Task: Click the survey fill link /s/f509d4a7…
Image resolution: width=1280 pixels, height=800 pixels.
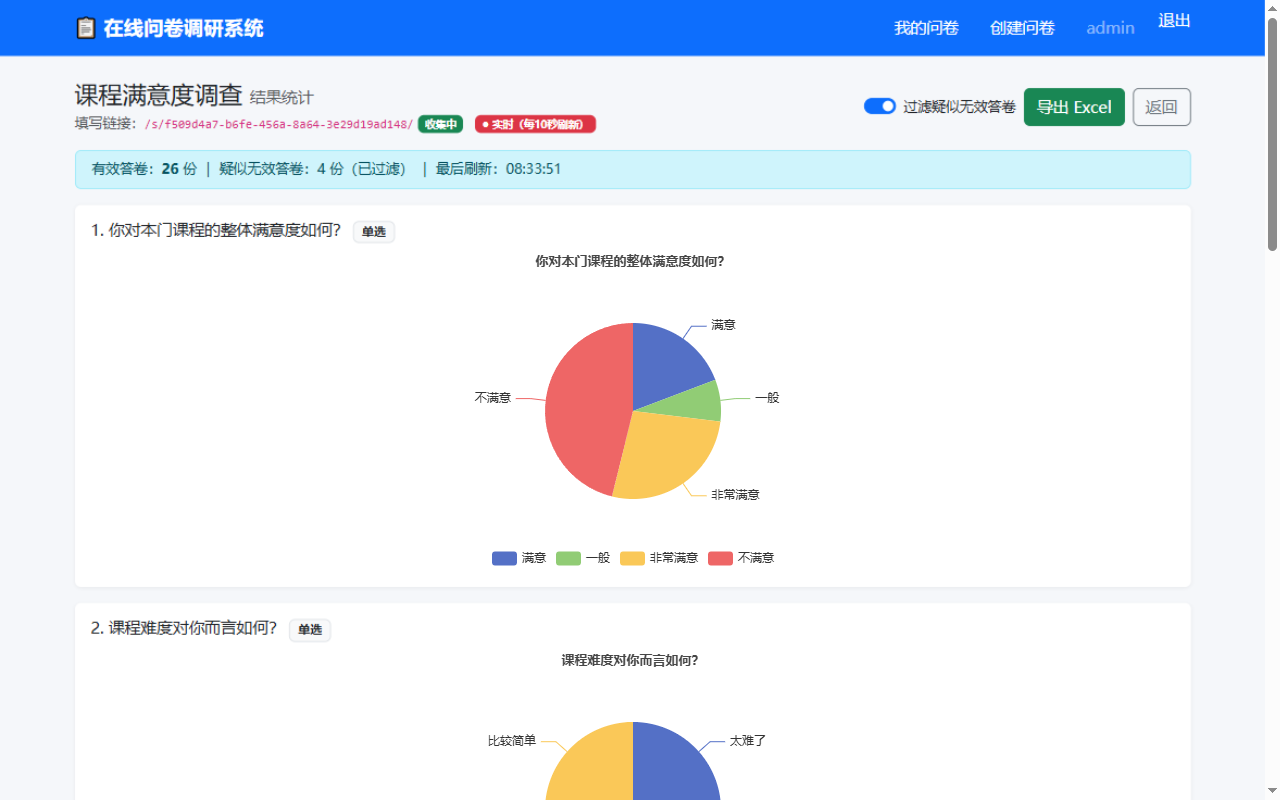Action: coord(279,124)
